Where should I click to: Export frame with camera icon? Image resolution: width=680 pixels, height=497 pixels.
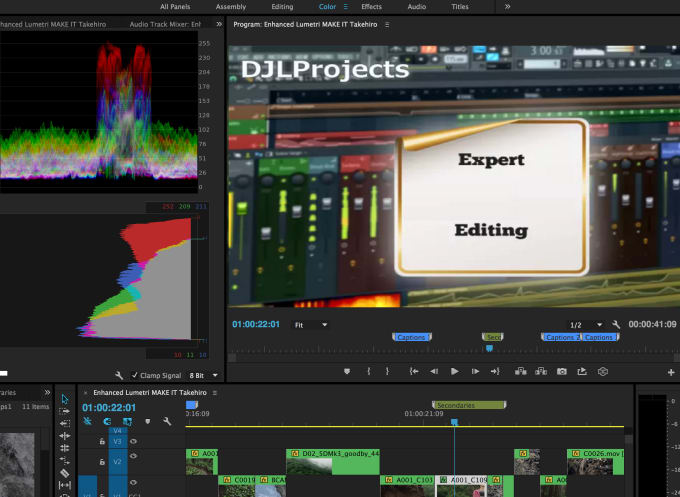pos(562,372)
